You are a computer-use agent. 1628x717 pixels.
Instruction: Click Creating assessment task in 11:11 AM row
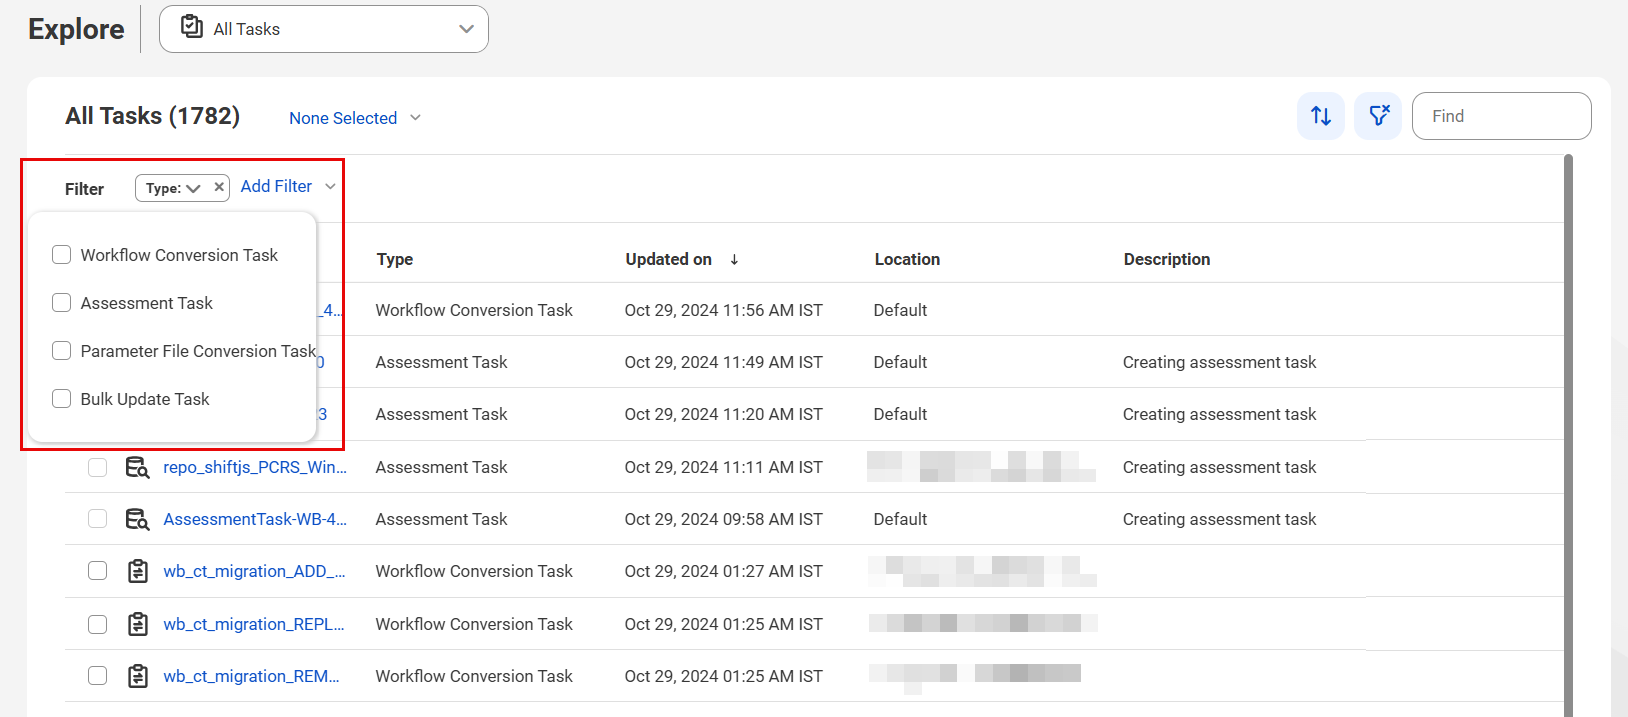(x=1219, y=467)
